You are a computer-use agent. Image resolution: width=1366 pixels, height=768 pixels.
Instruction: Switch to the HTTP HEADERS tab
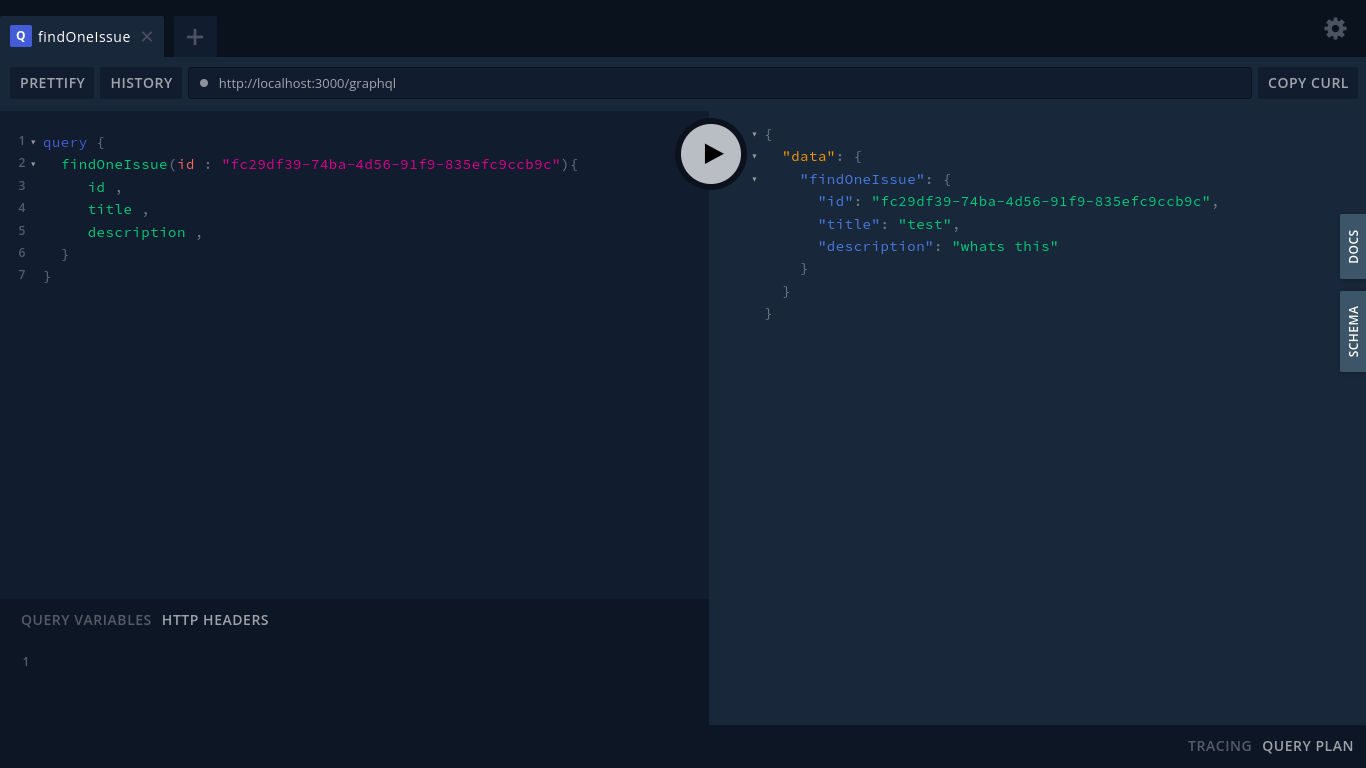click(215, 619)
